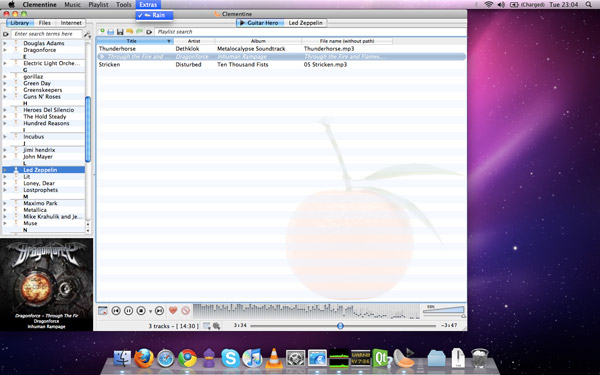
Task: Open the stop button dropdown arrow
Action: 150,311
